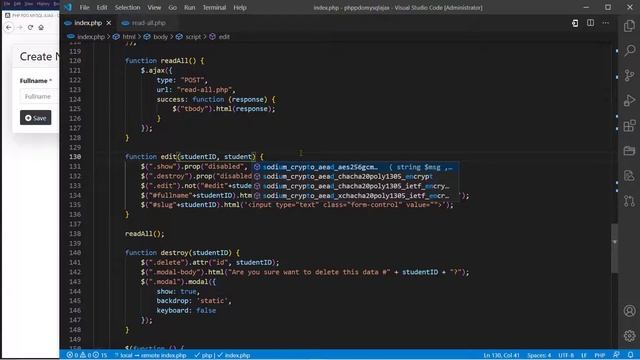Viewport: 640px width, 360px height.
Task: Select sodium_crypto_aead_chacha20poly1305_encrypt suggestion
Action: click(x=355, y=176)
